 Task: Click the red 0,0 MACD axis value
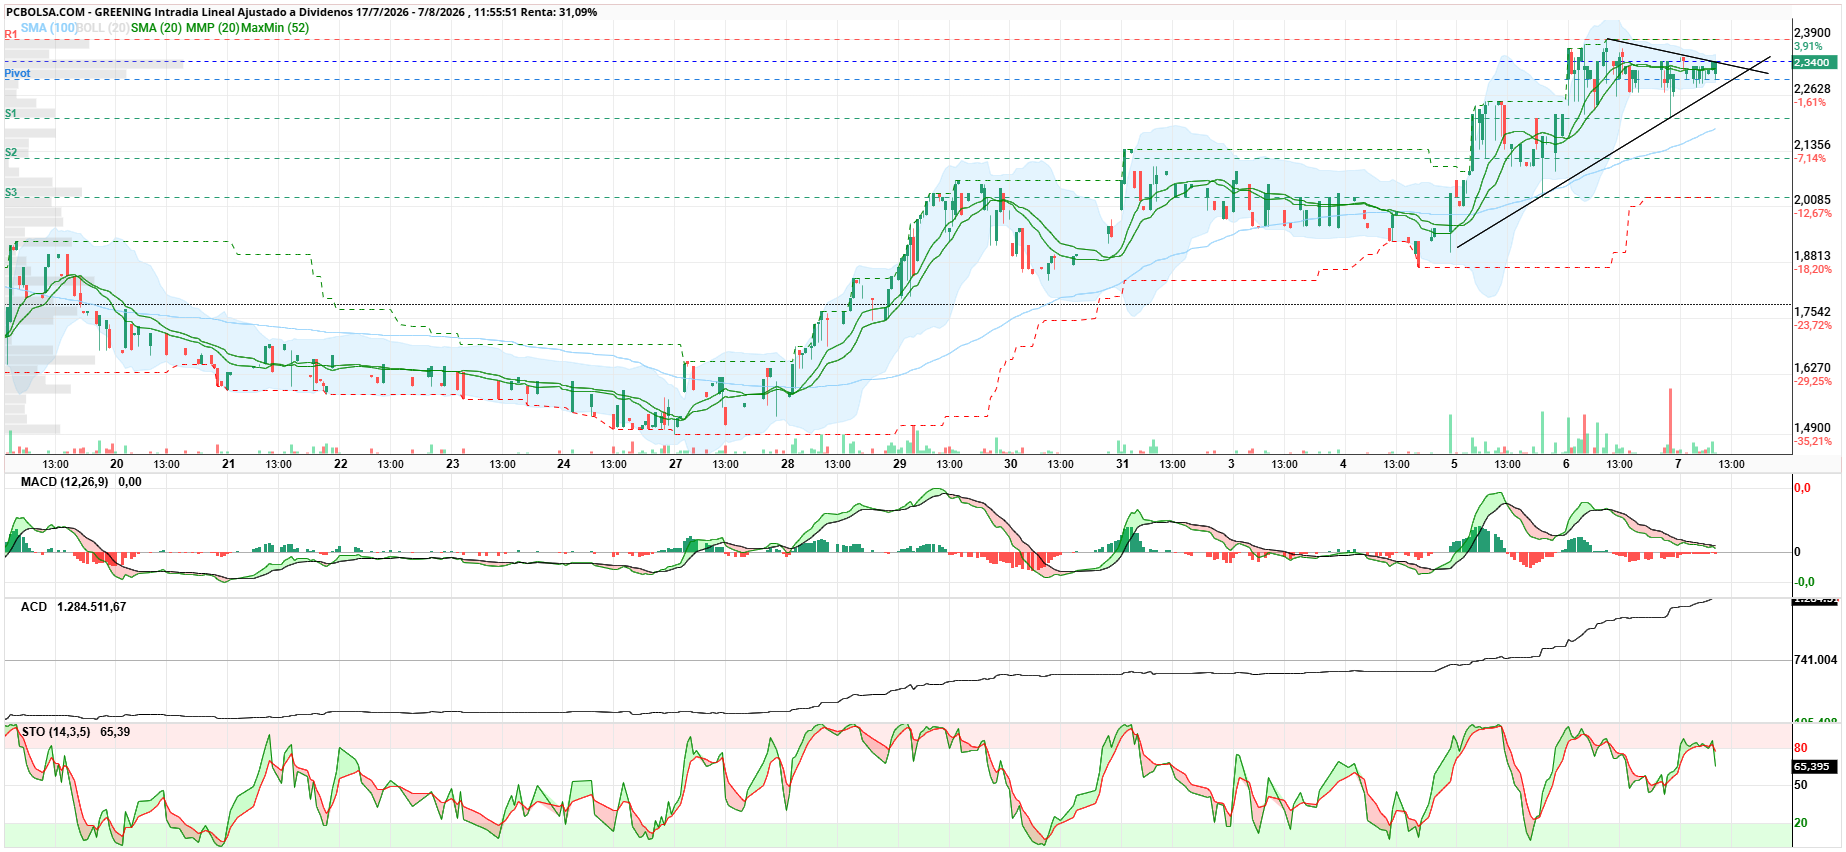click(1802, 488)
